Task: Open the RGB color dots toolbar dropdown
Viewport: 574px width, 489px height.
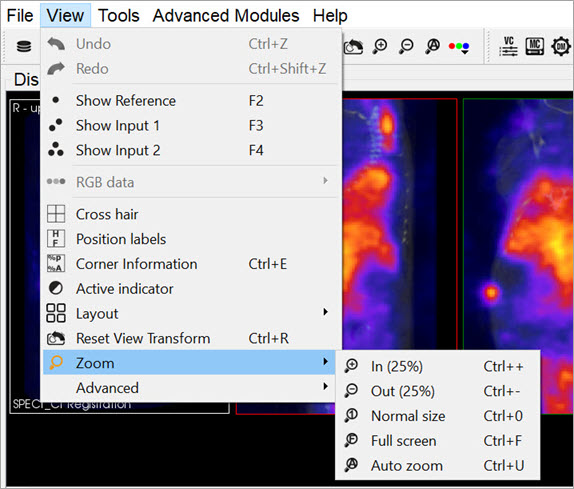Action: 459,47
